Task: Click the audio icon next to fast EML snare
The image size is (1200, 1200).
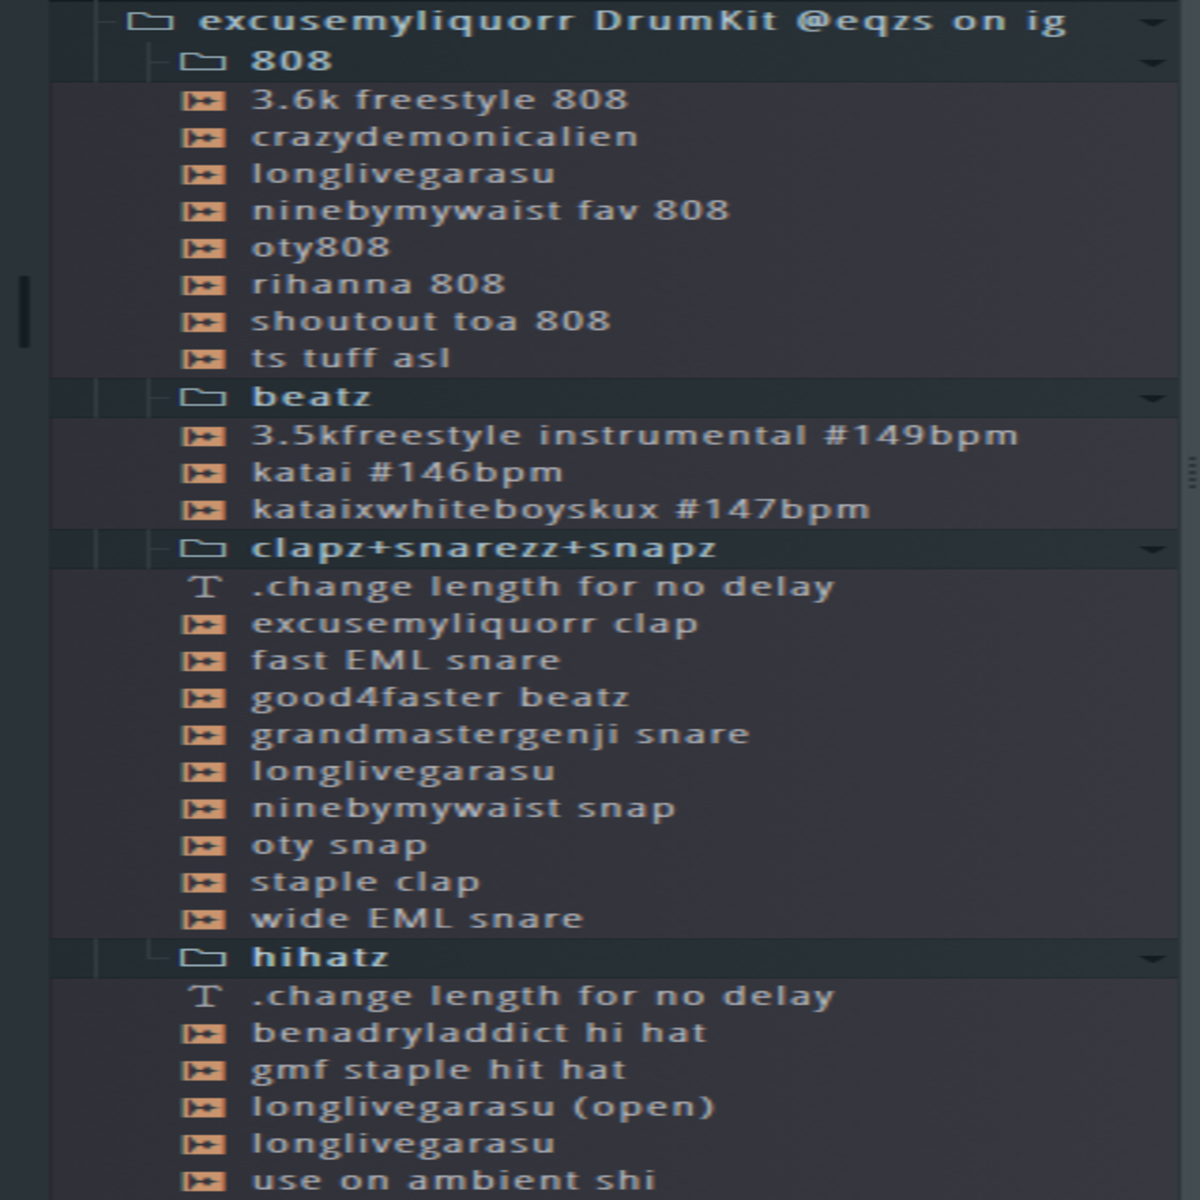Action: [203, 662]
